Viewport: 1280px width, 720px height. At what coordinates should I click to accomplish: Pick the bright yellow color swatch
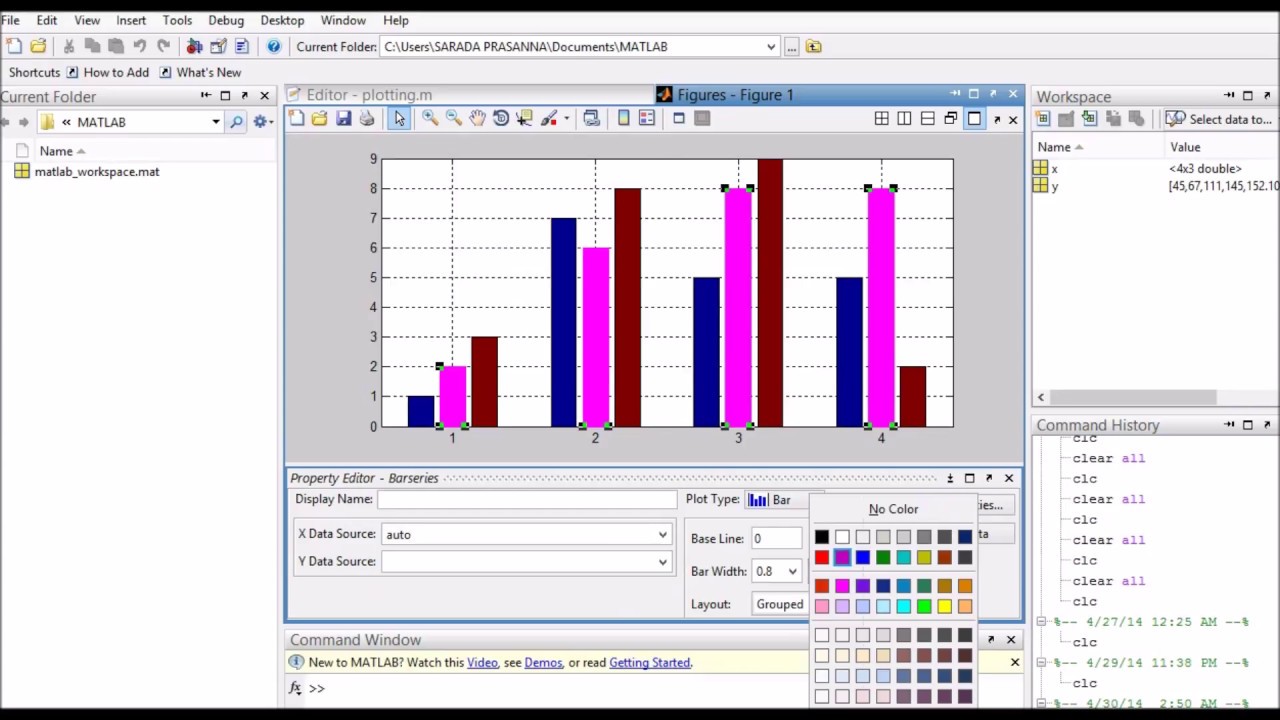coord(944,606)
